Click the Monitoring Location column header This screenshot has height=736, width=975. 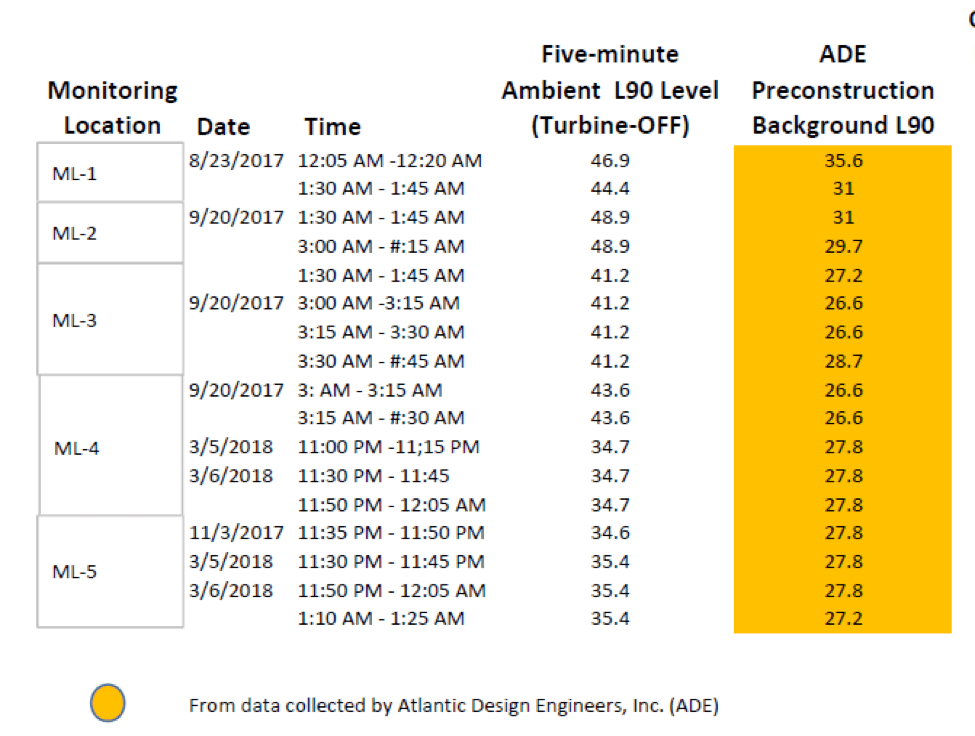112,108
